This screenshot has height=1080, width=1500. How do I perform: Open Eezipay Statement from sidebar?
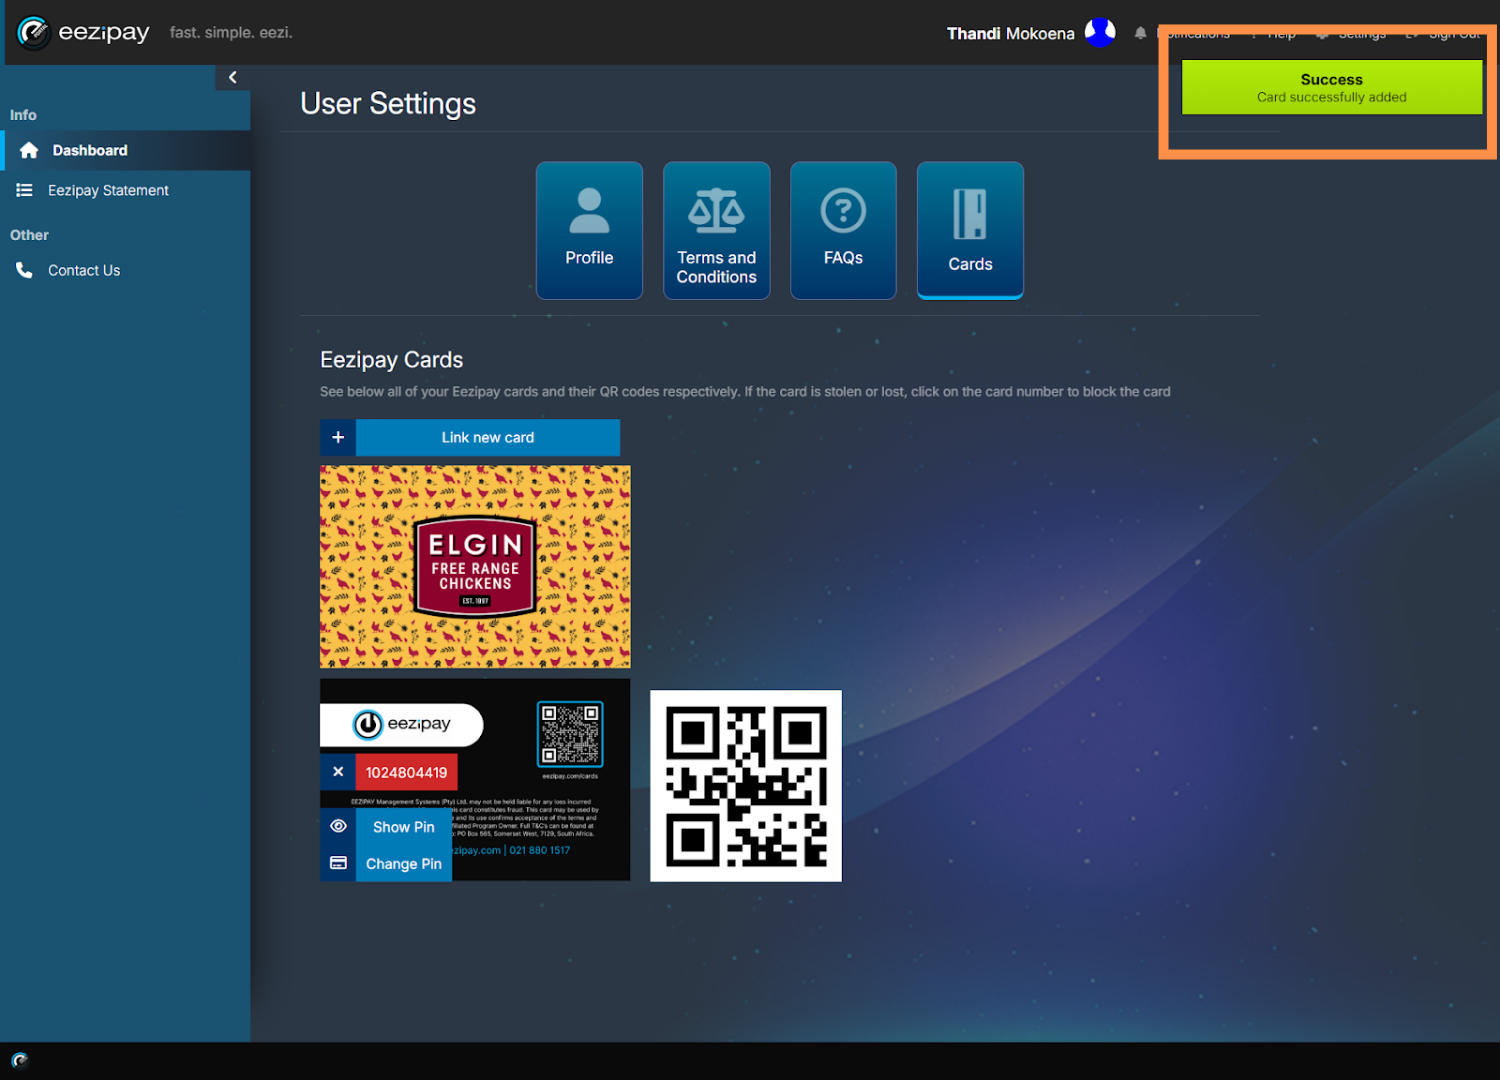126,190
